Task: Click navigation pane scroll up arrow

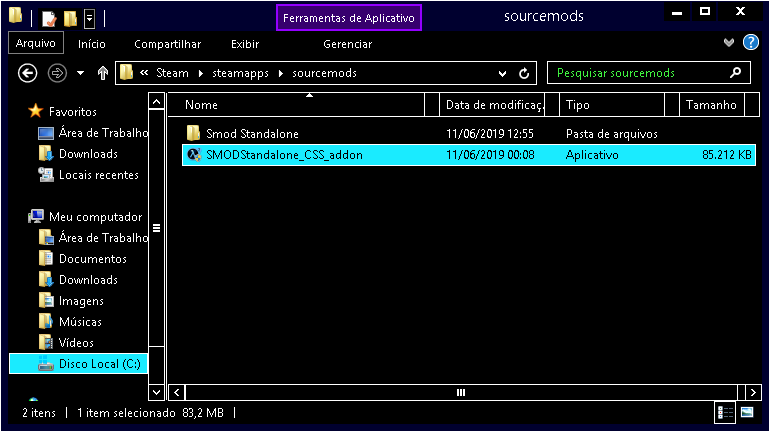Action: pyautogui.click(x=156, y=102)
